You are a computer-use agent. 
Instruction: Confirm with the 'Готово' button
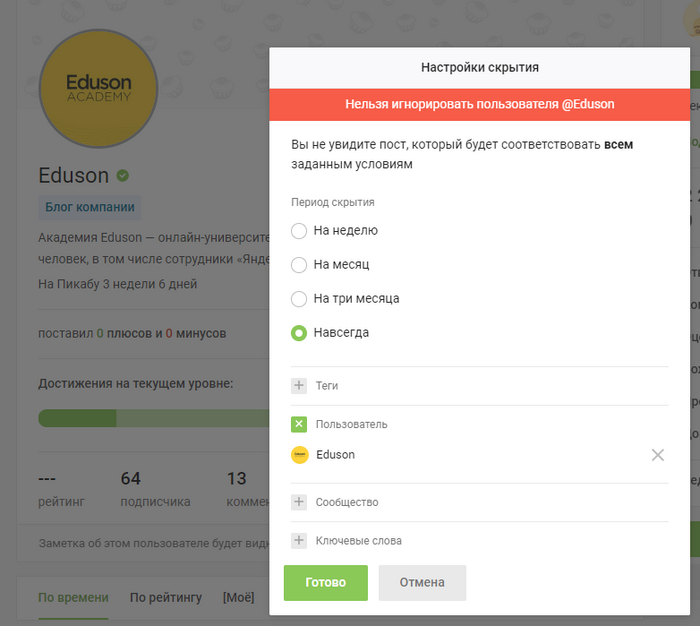(x=326, y=583)
